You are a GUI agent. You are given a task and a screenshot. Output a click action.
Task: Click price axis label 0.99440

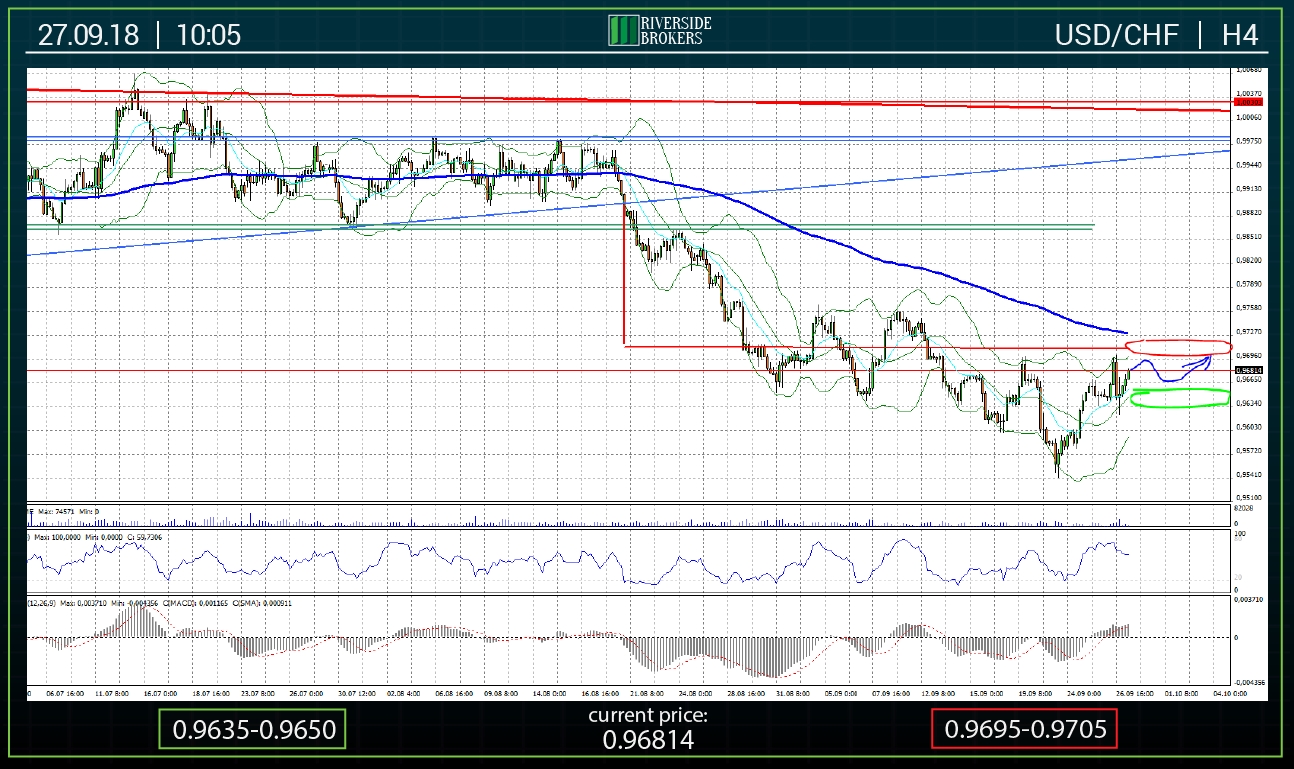tap(1249, 165)
